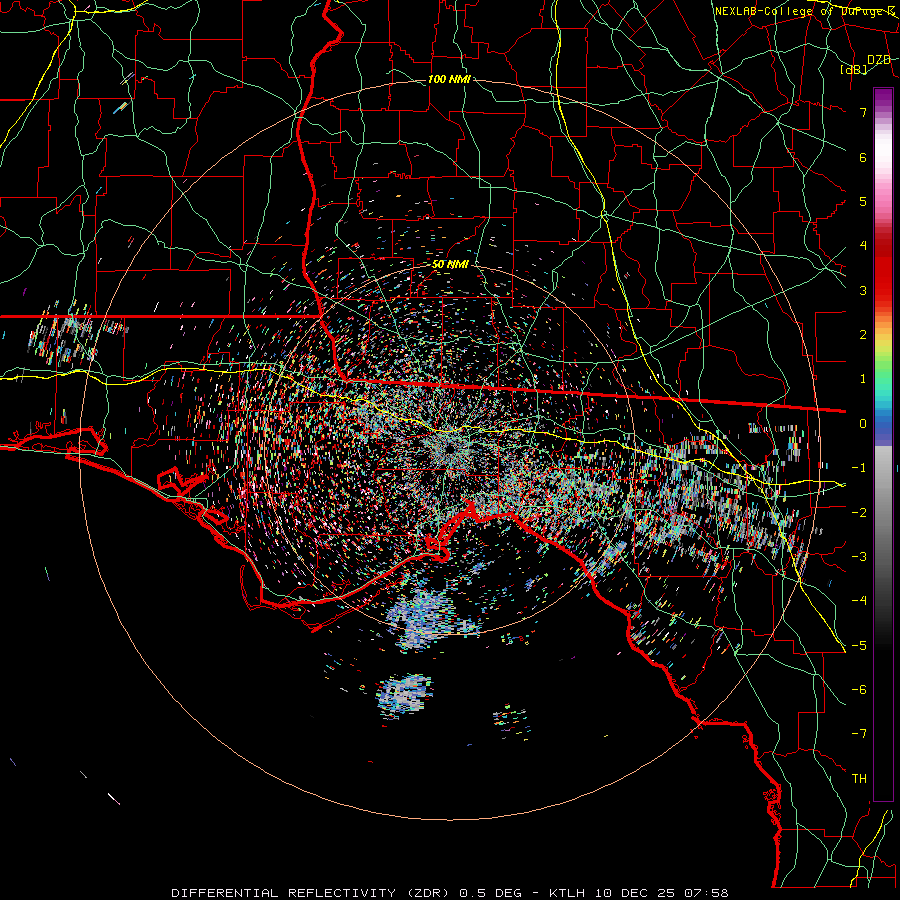Click the 4 dB tick label
The image size is (900, 900).
pos(863,246)
